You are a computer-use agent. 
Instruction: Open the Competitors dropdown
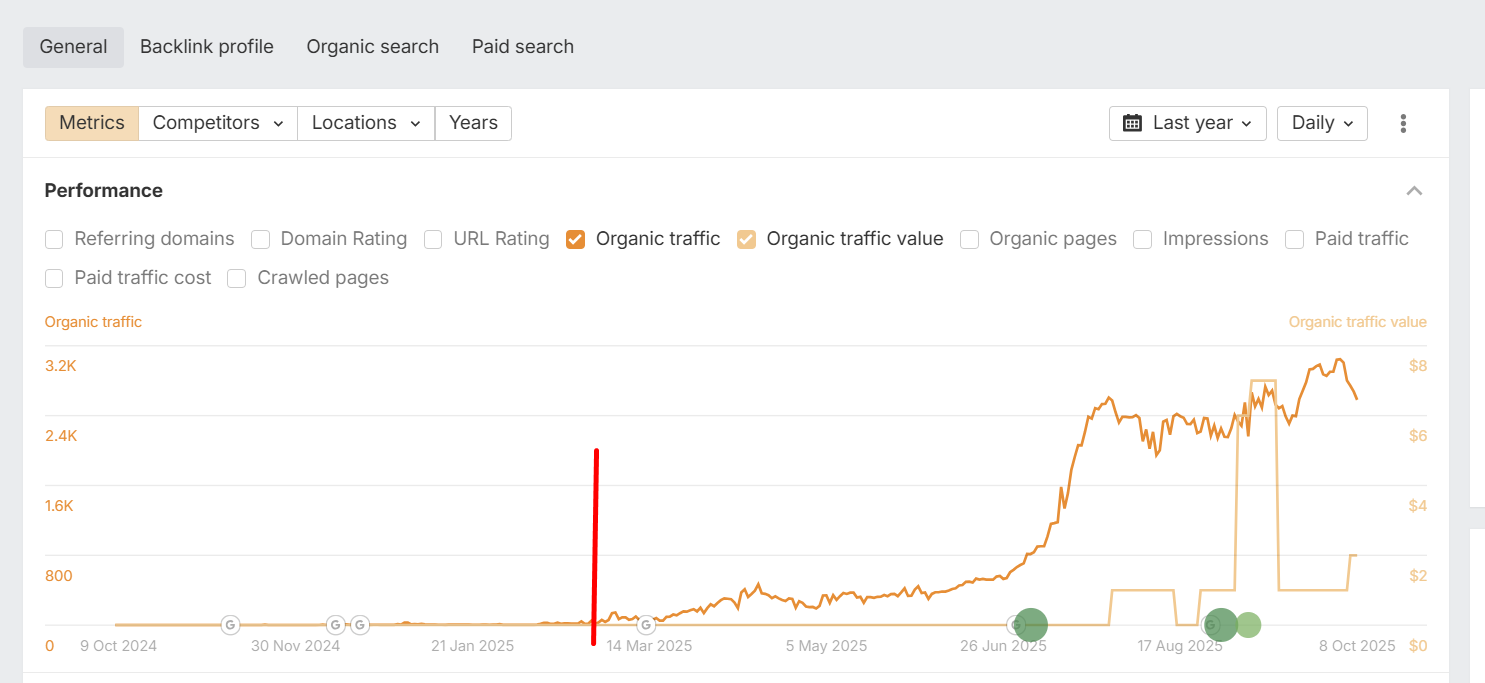pyautogui.click(x=218, y=123)
